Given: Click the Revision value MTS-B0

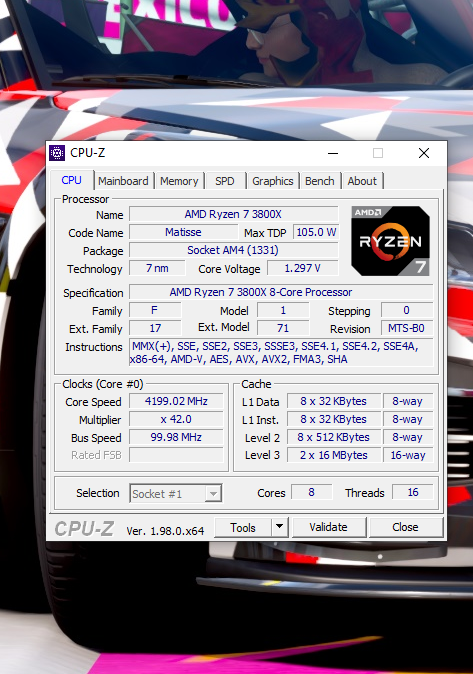Looking at the screenshot, I should pos(407,328).
